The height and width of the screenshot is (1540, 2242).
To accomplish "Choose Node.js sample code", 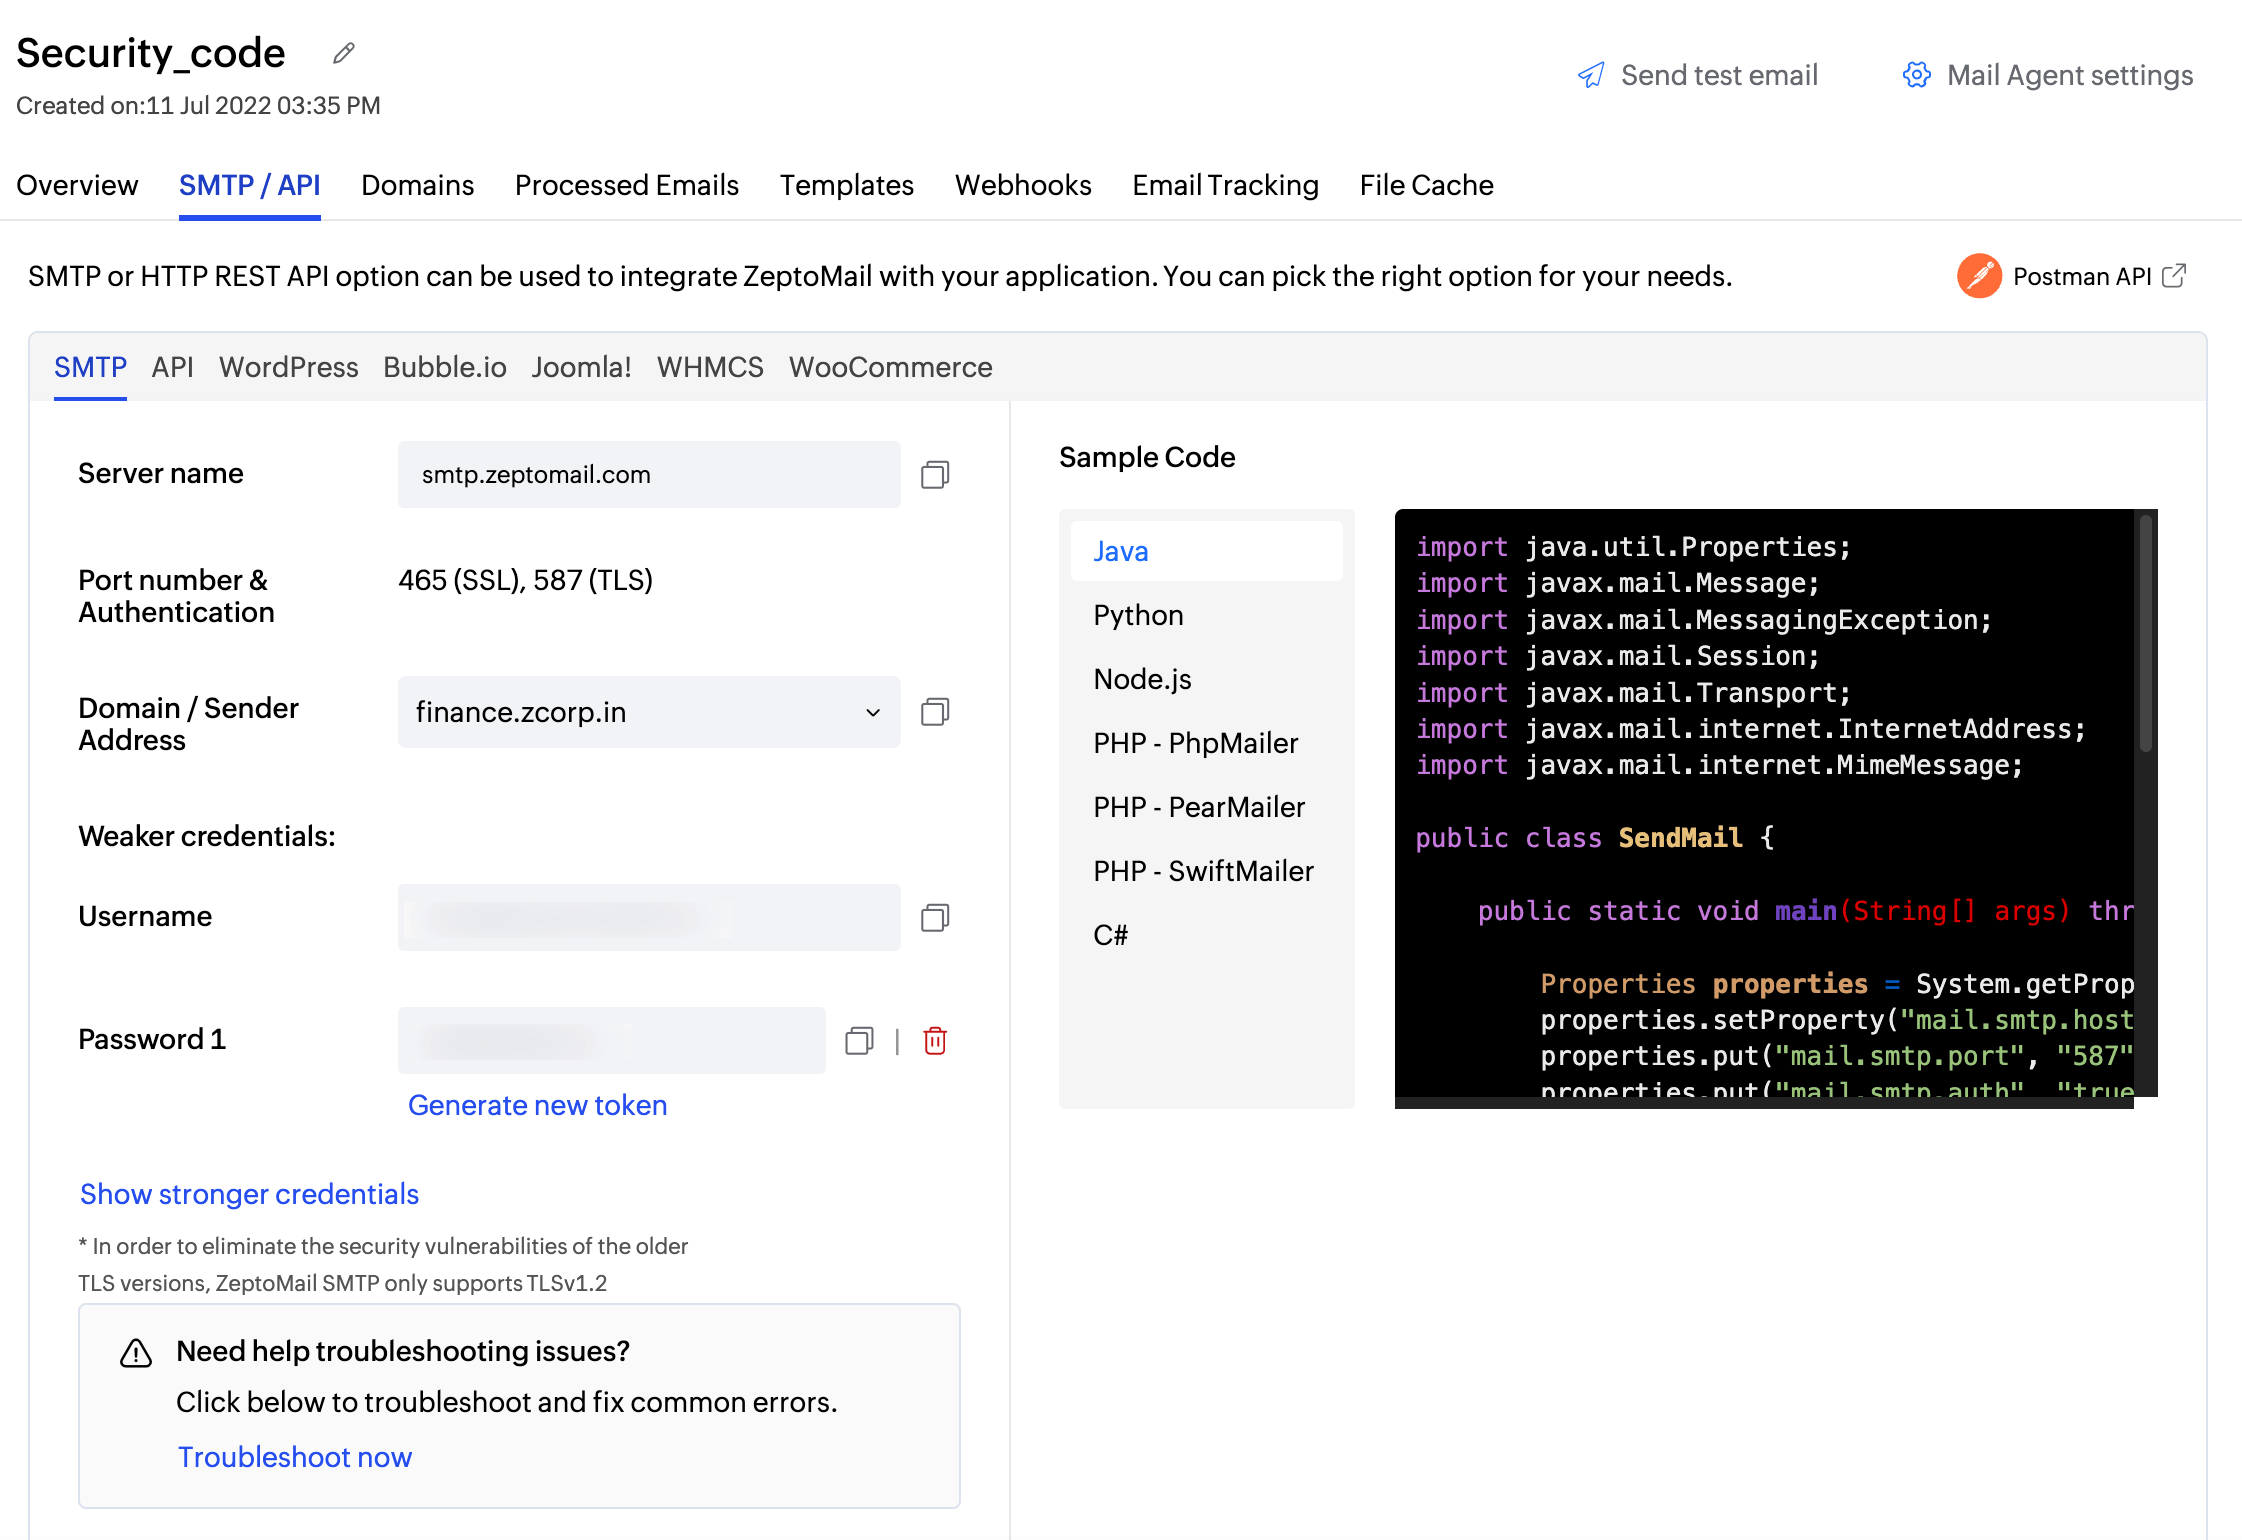I will tap(1142, 679).
